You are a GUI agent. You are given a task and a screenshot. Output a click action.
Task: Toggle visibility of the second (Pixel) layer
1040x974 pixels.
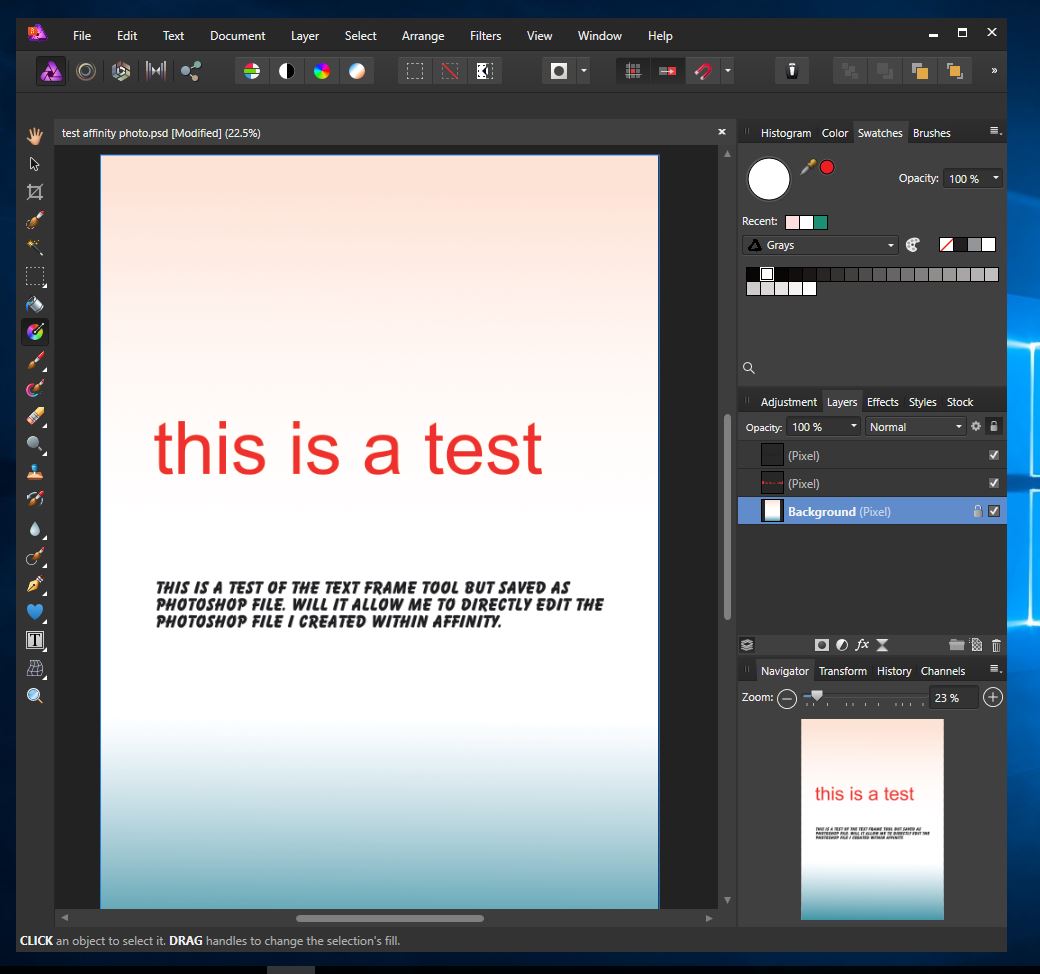[994, 483]
